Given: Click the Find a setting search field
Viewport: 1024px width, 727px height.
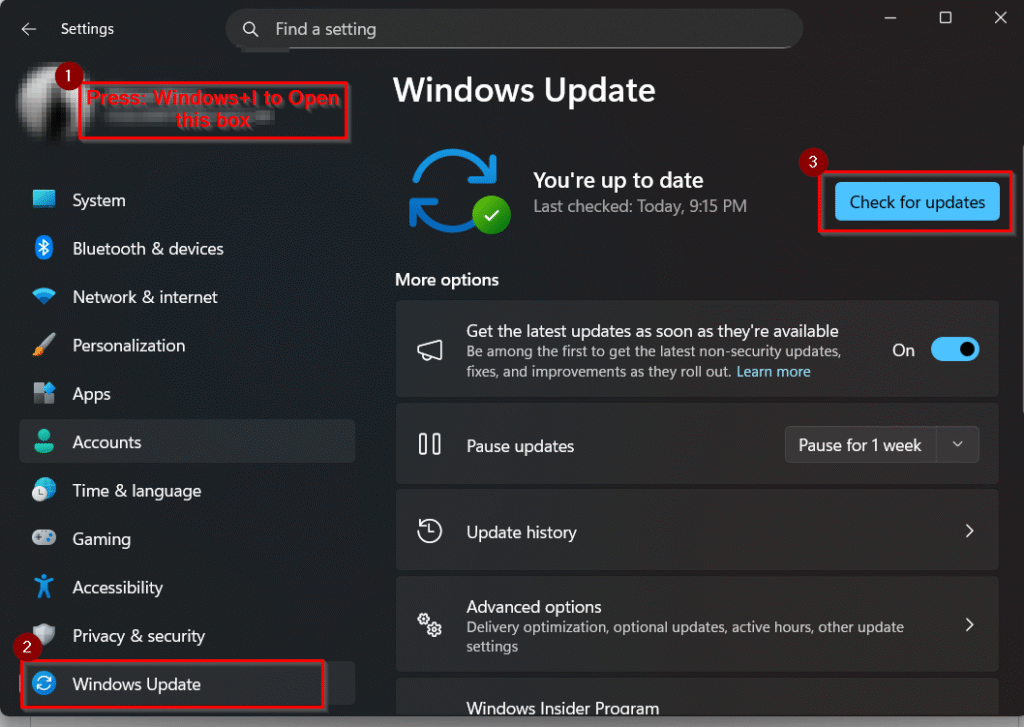Looking at the screenshot, I should coord(514,29).
